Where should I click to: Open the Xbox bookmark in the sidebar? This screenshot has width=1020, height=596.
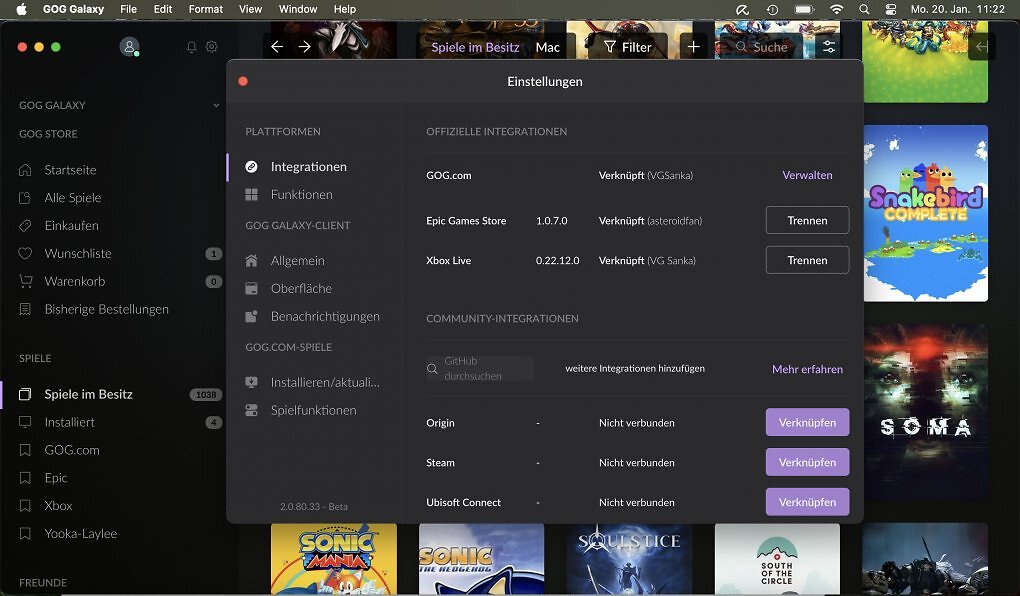tap(58, 506)
